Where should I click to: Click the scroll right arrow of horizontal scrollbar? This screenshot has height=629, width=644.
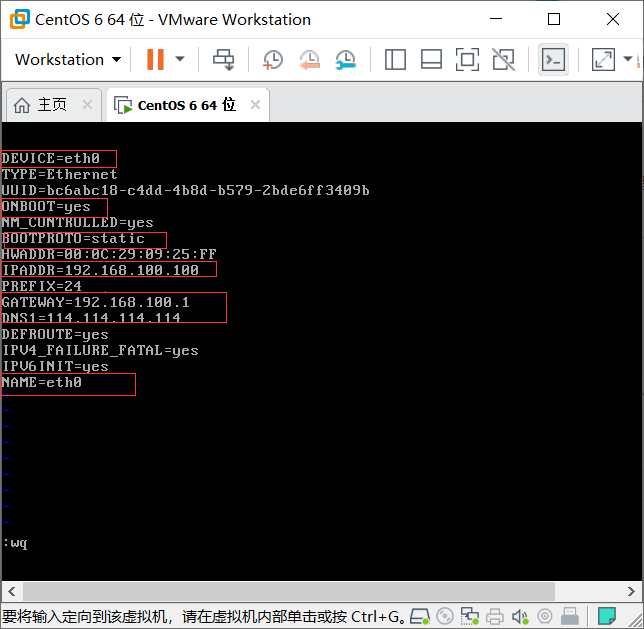[631, 592]
